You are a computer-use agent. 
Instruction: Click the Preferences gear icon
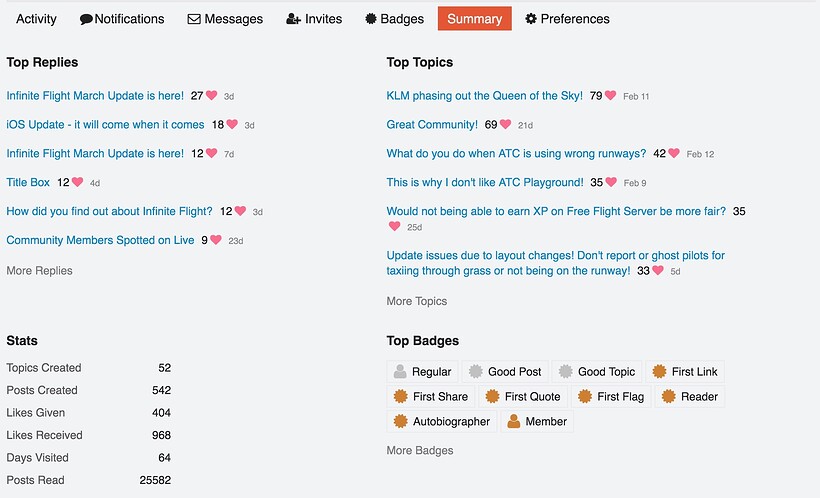[531, 19]
